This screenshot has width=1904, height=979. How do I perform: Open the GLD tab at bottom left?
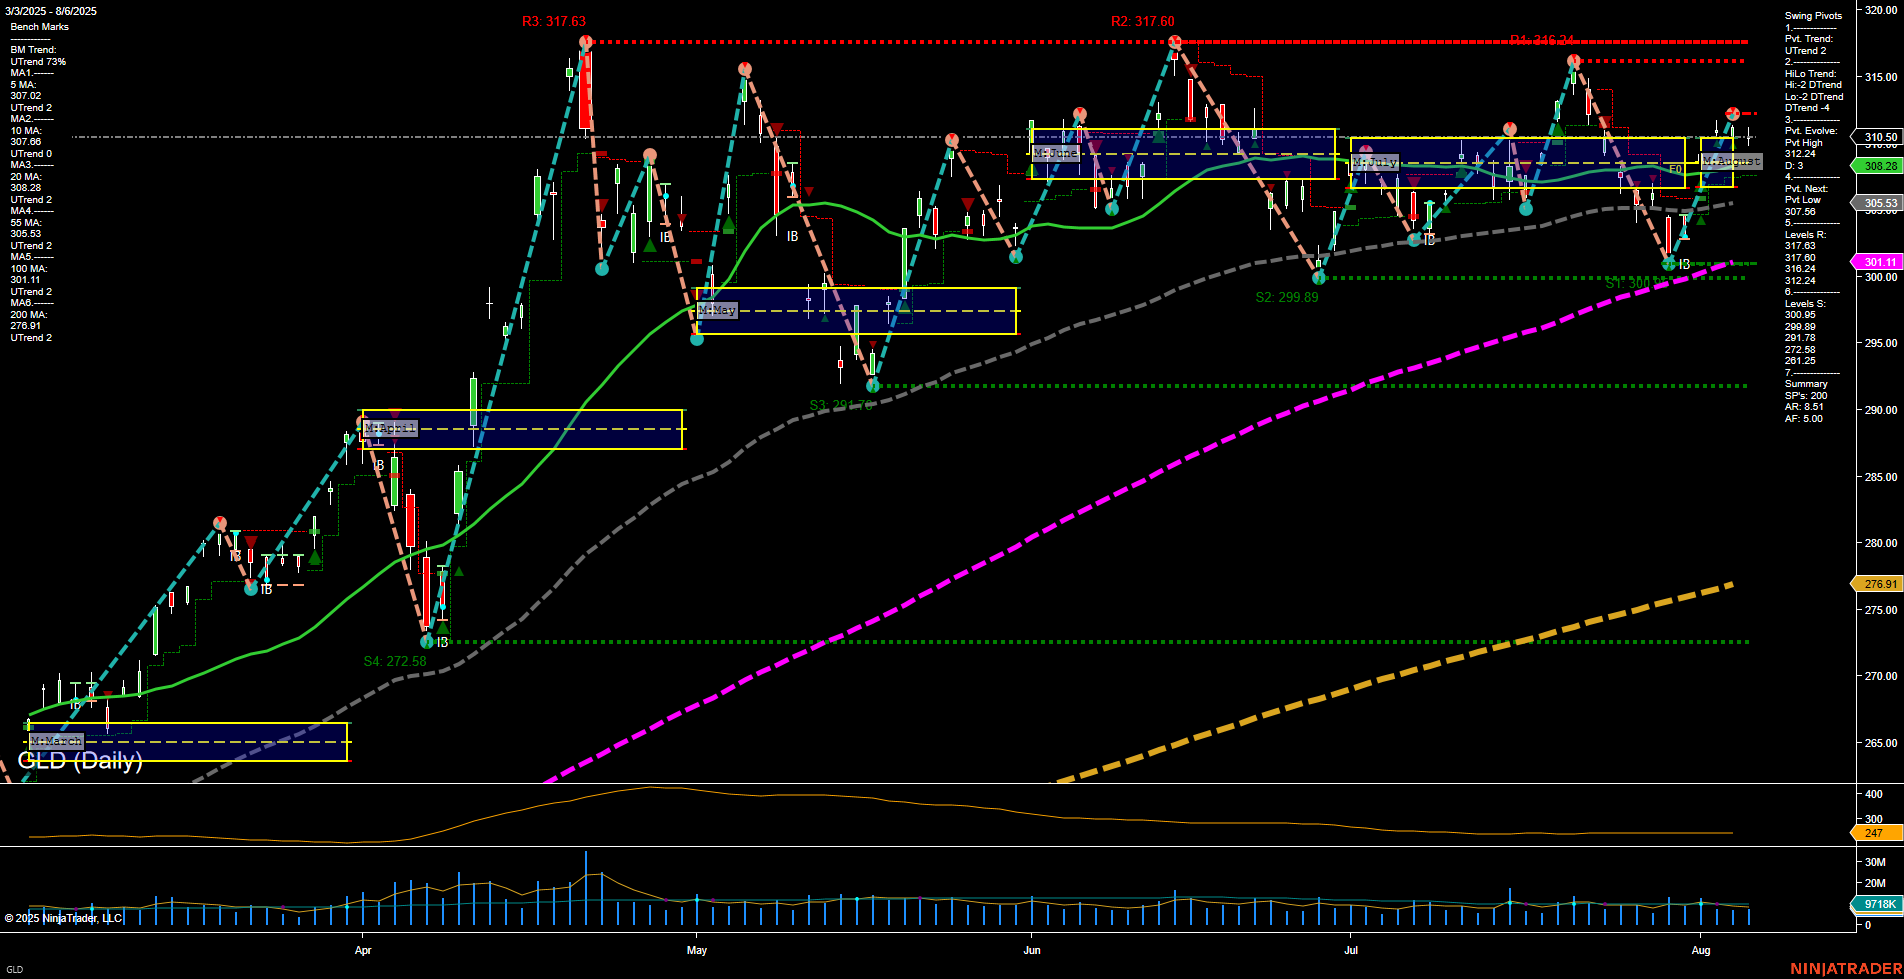15,970
